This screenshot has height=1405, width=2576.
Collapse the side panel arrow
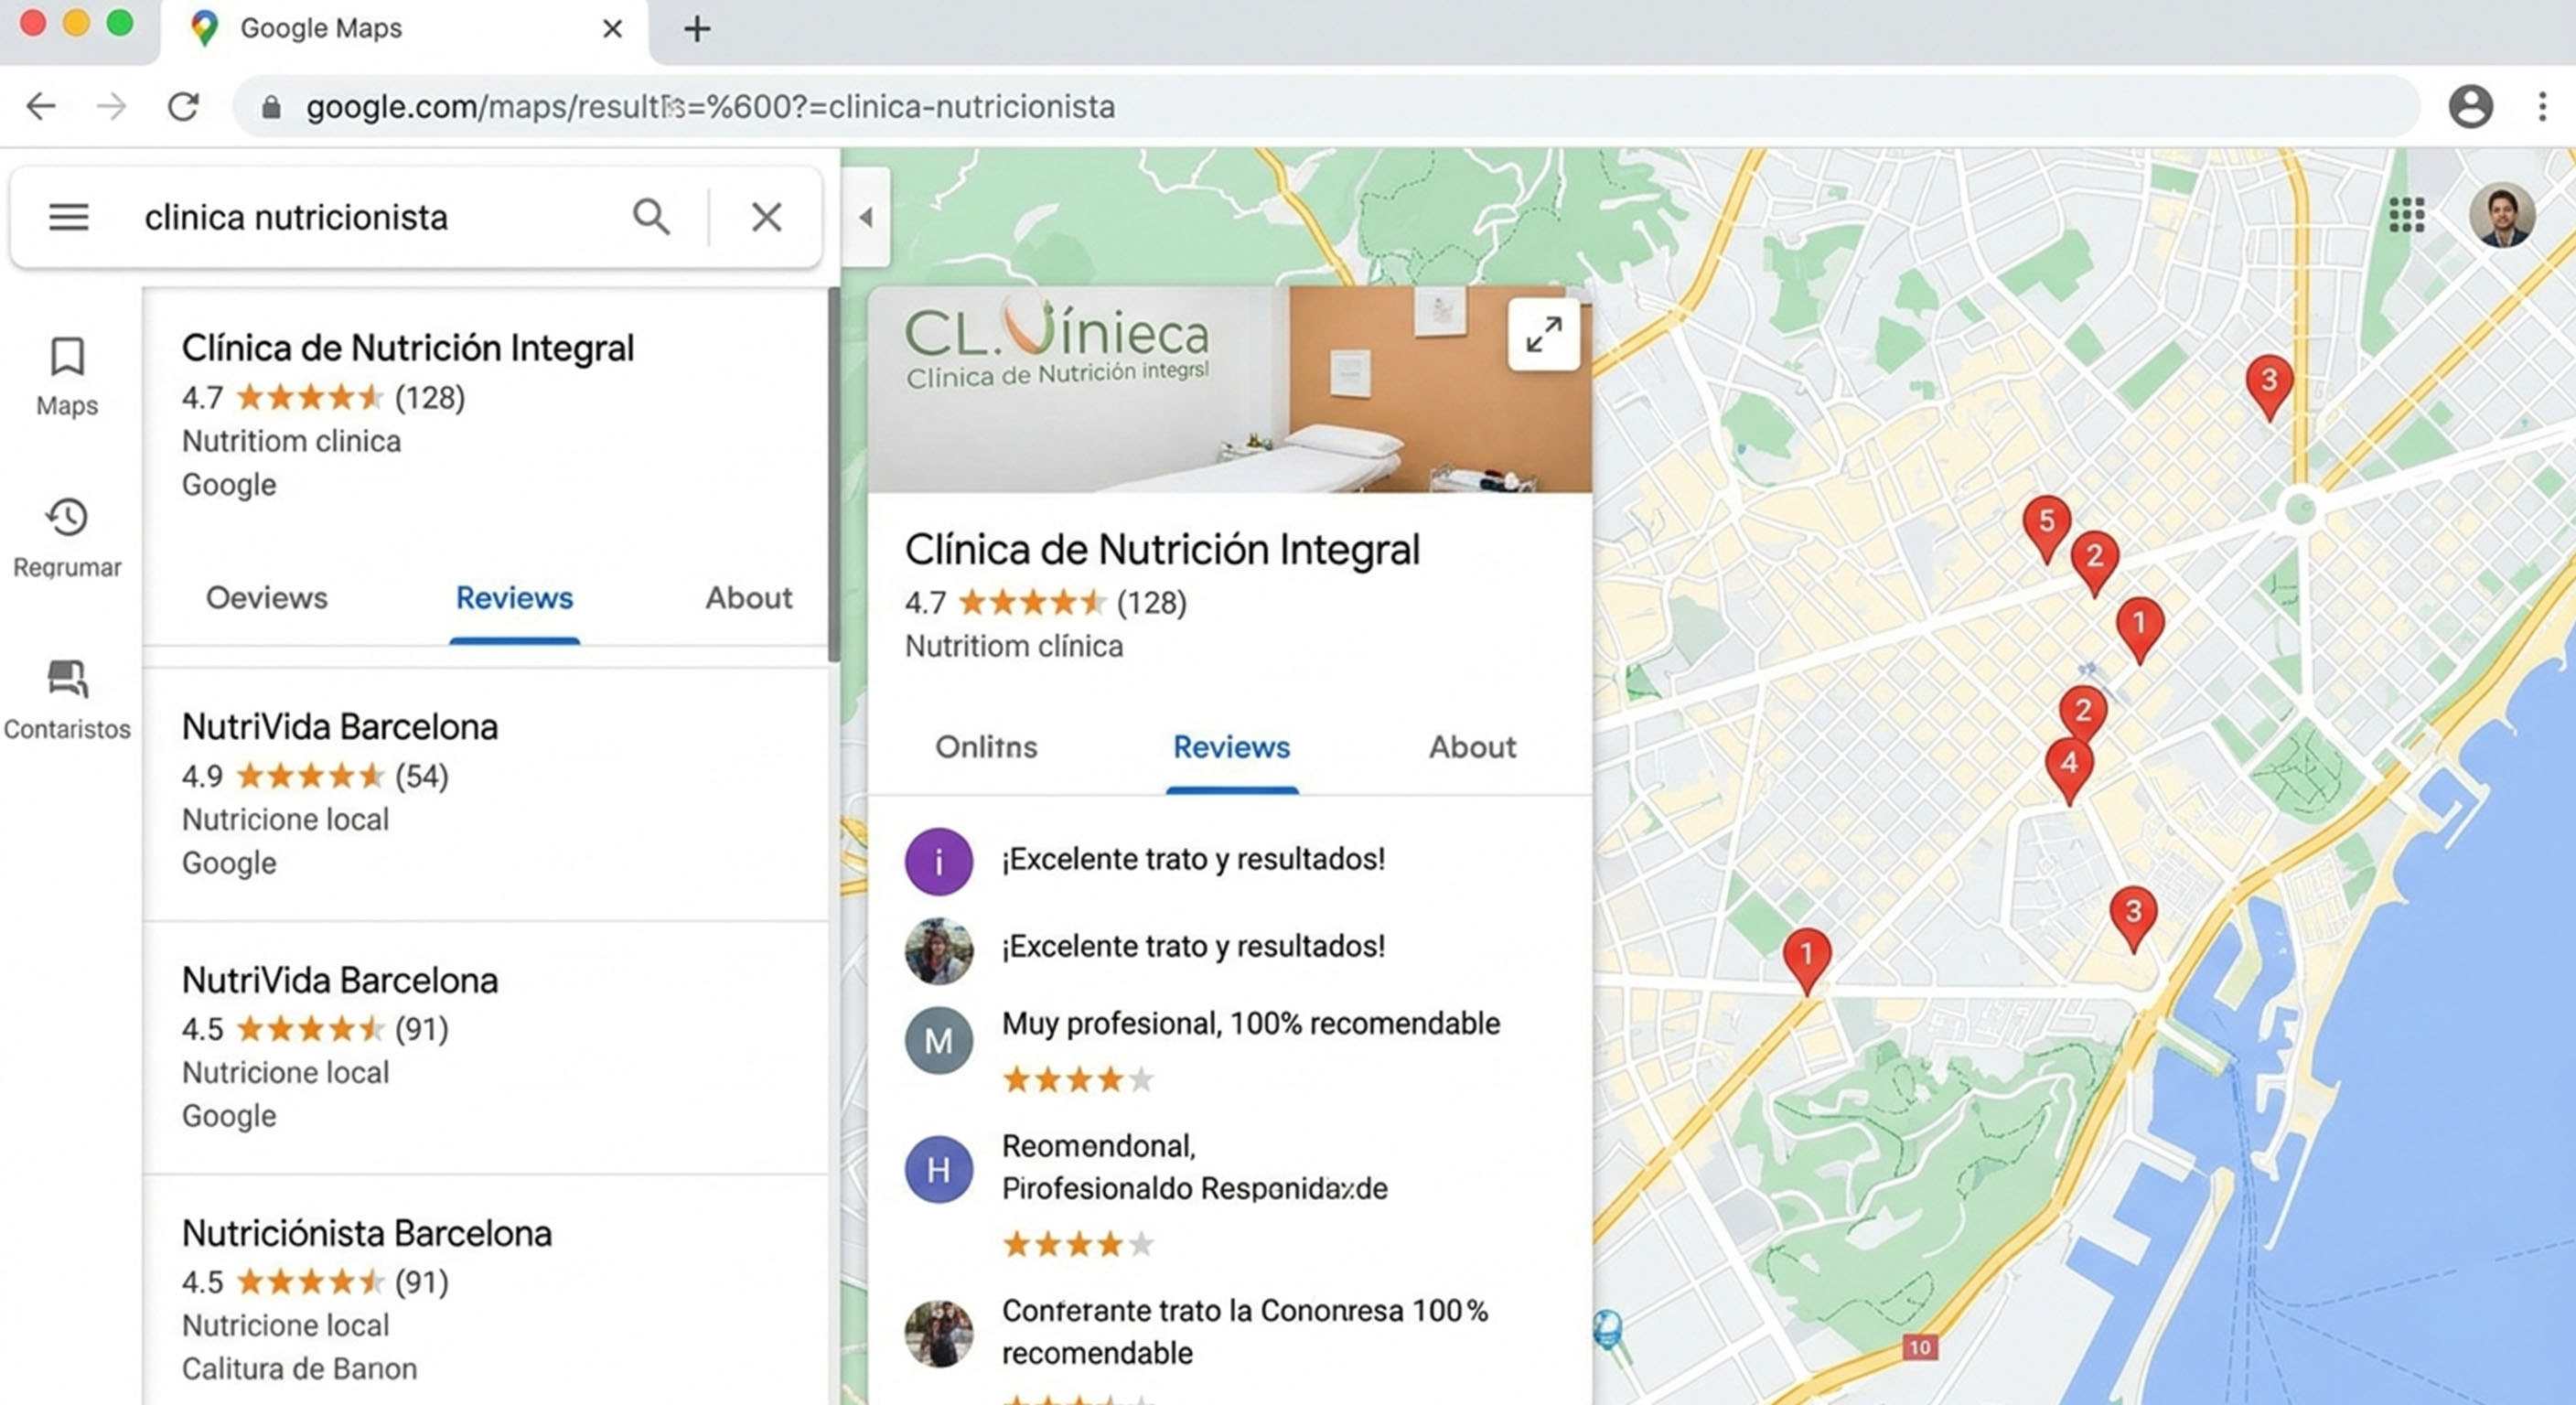pyautogui.click(x=866, y=217)
